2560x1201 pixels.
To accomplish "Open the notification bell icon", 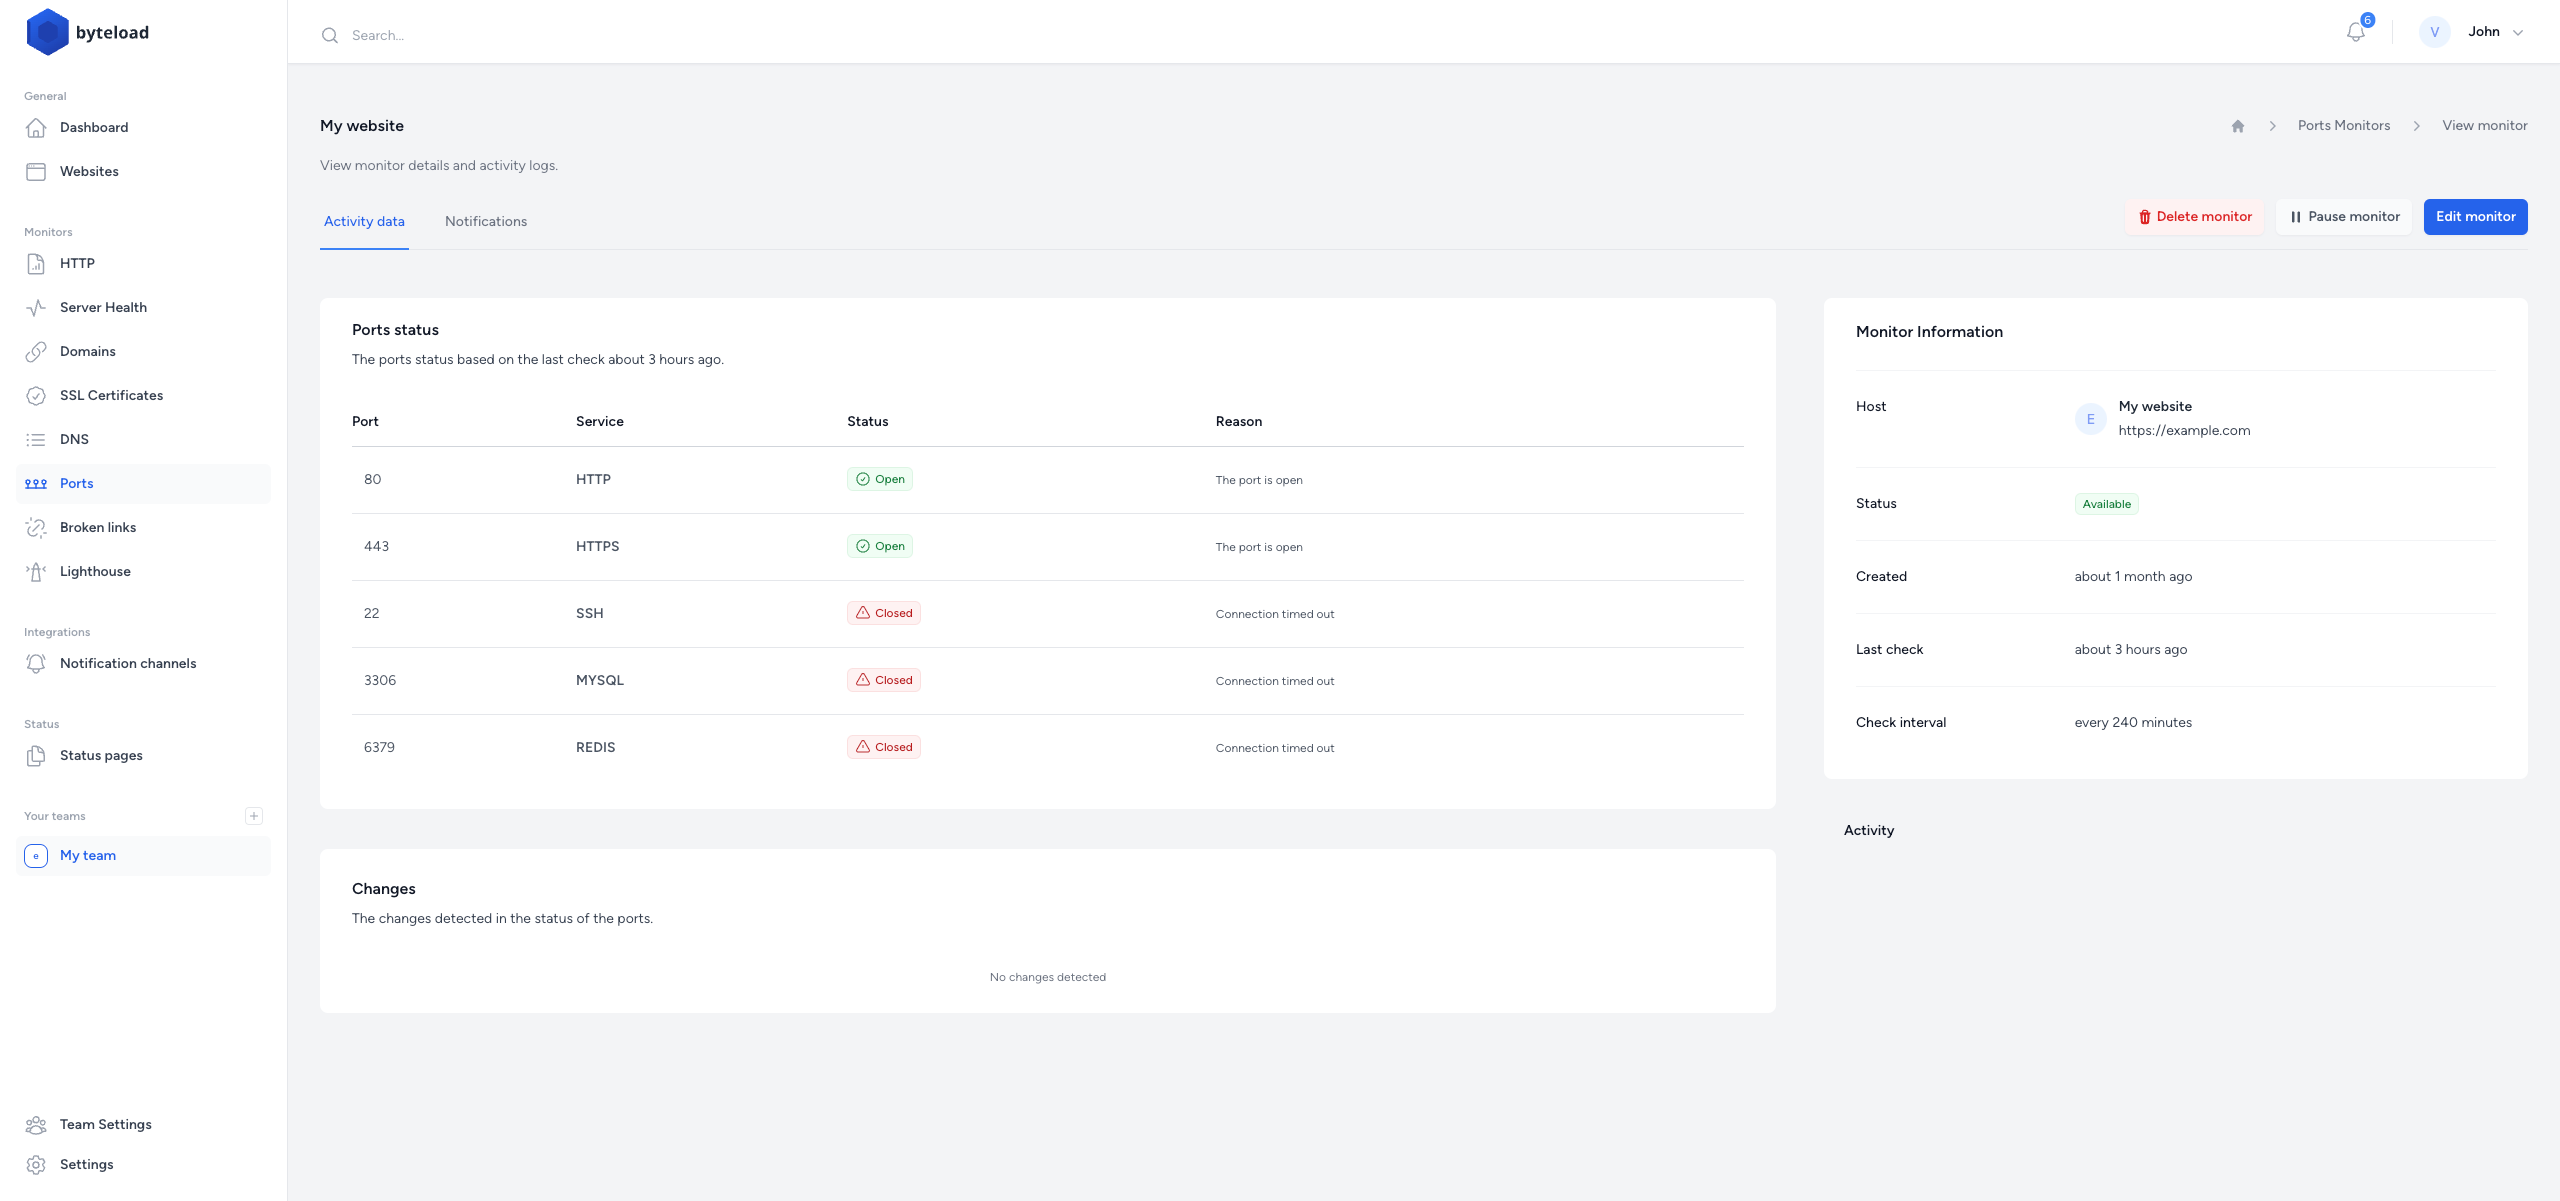I will [2356, 31].
